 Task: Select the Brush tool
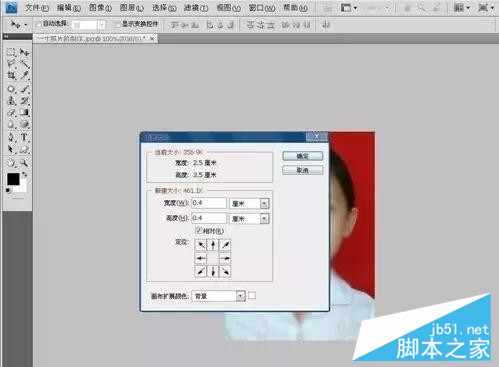[x=24, y=89]
